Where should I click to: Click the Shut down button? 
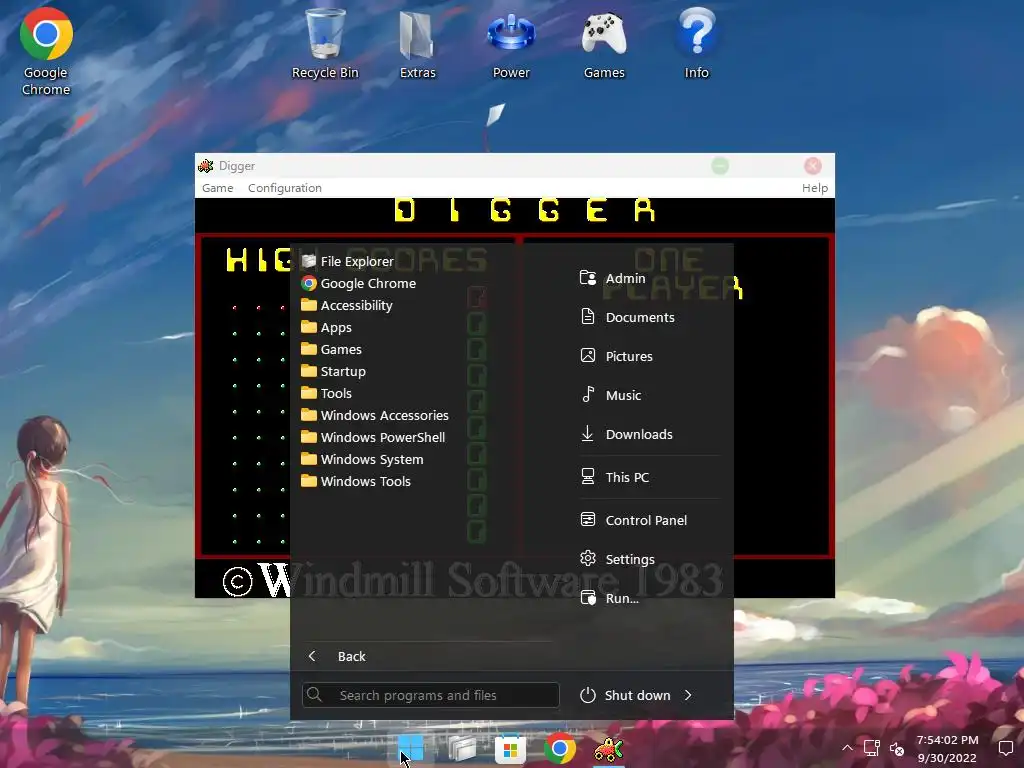click(625, 696)
